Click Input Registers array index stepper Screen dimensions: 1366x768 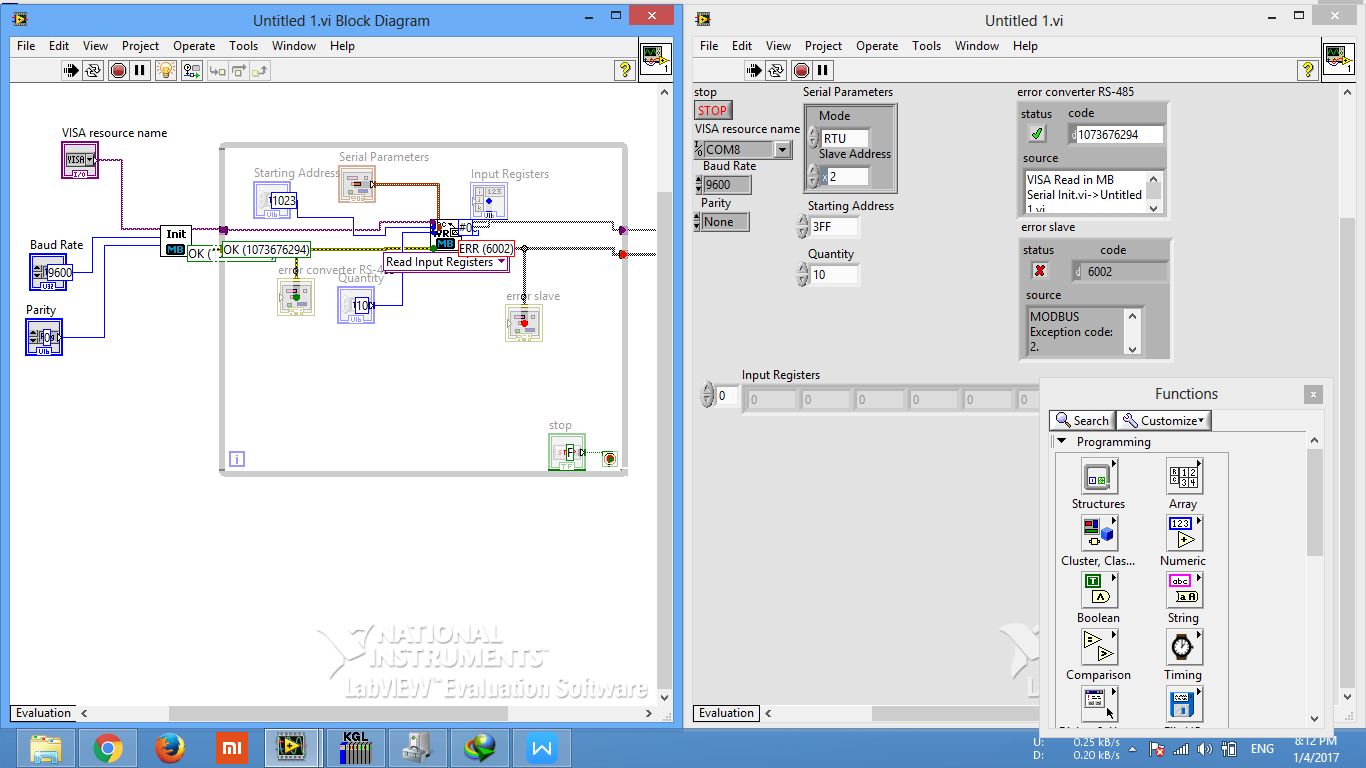pyautogui.click(x=708, y=396)
